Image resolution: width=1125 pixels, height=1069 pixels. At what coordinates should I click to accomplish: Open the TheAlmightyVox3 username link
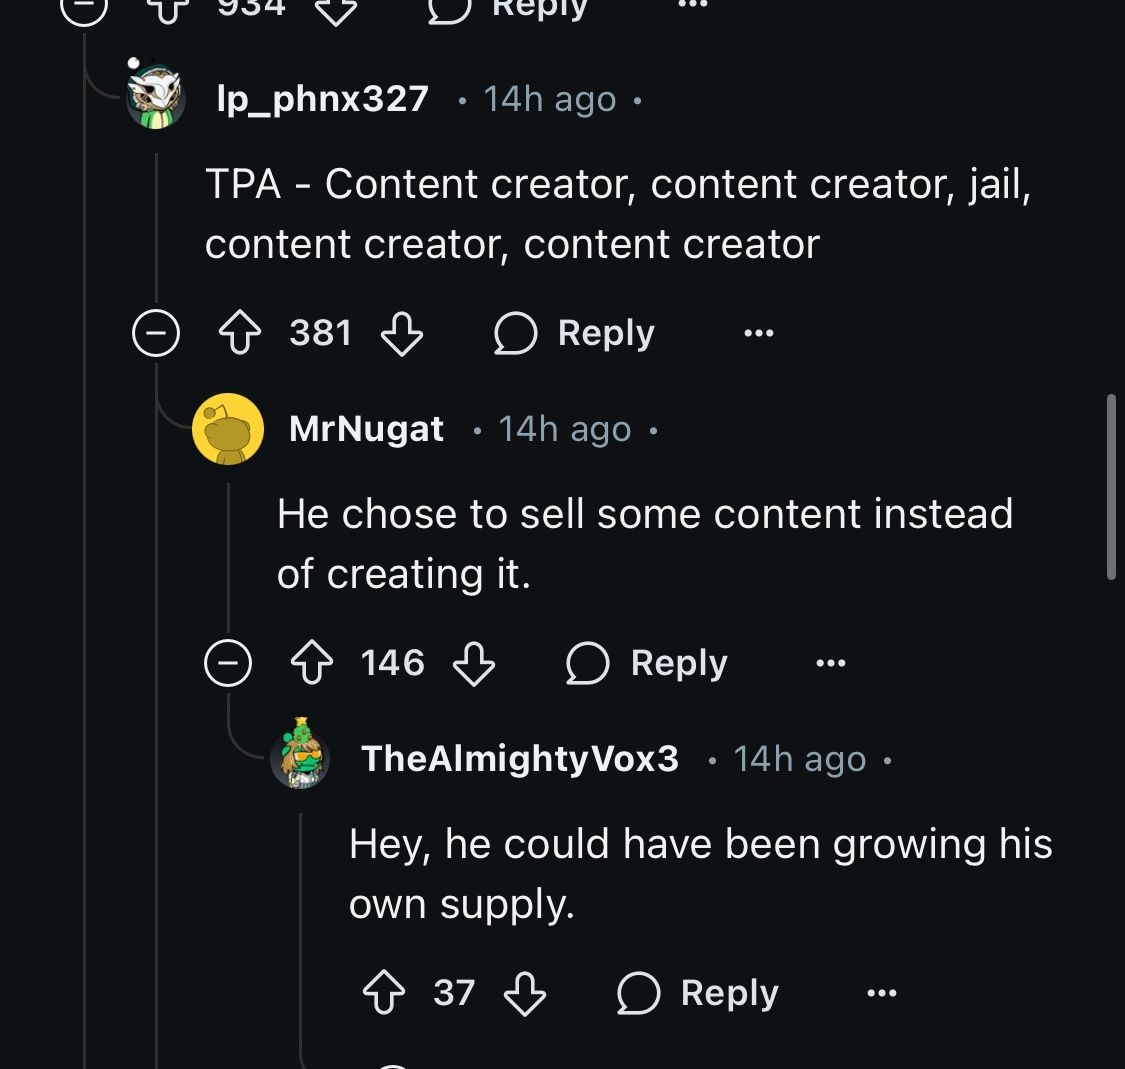point(520,759)
